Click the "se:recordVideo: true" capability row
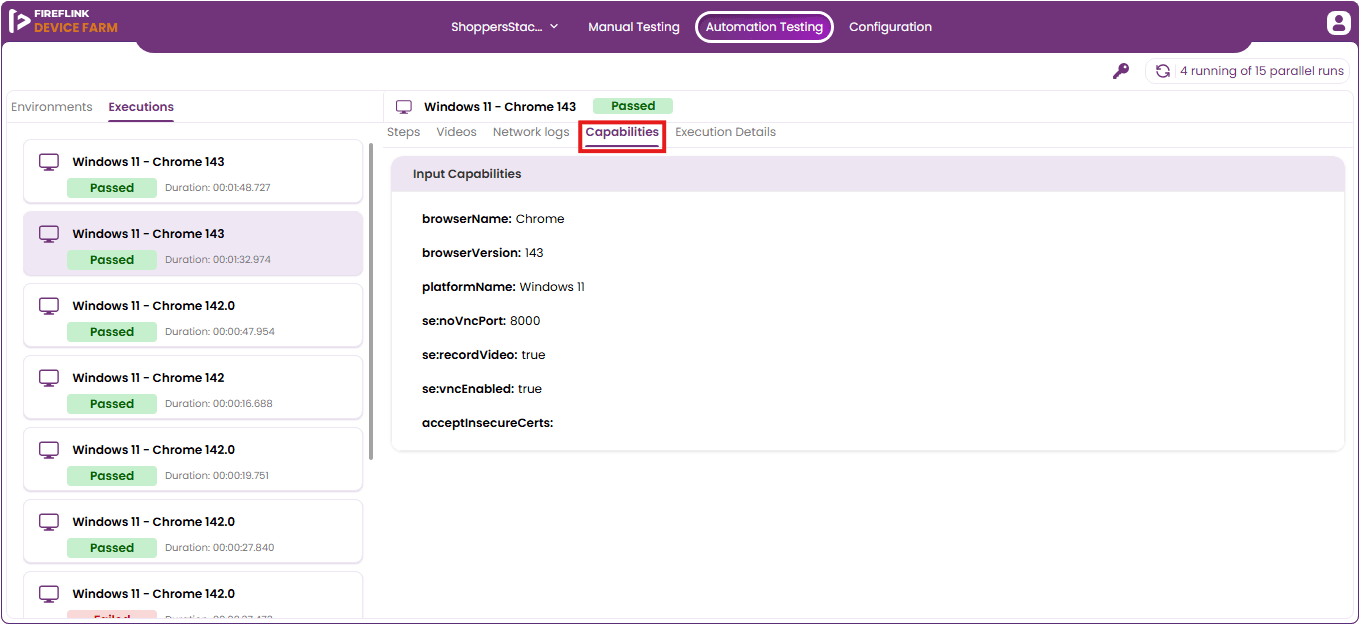This screenshot has width=1362, height=625. click(x=484, y=355)
